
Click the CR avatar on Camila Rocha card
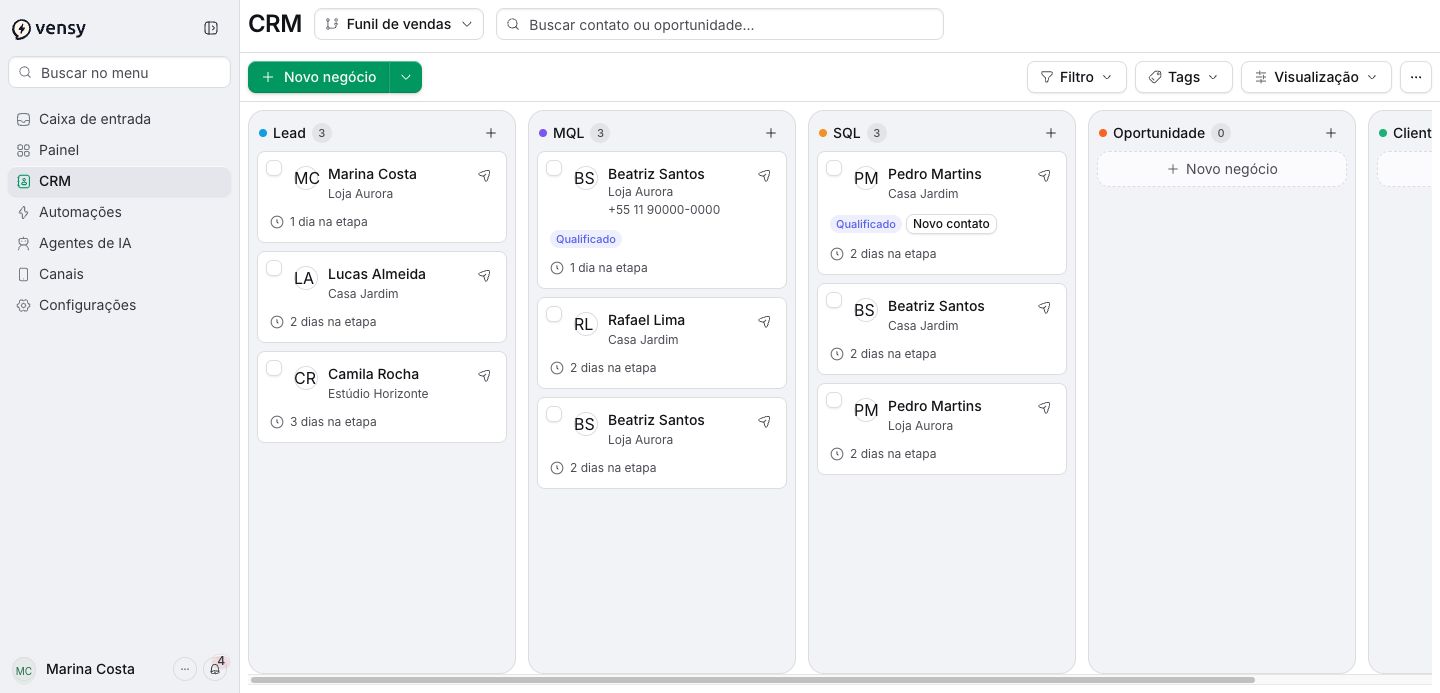[x=304, y=378]
